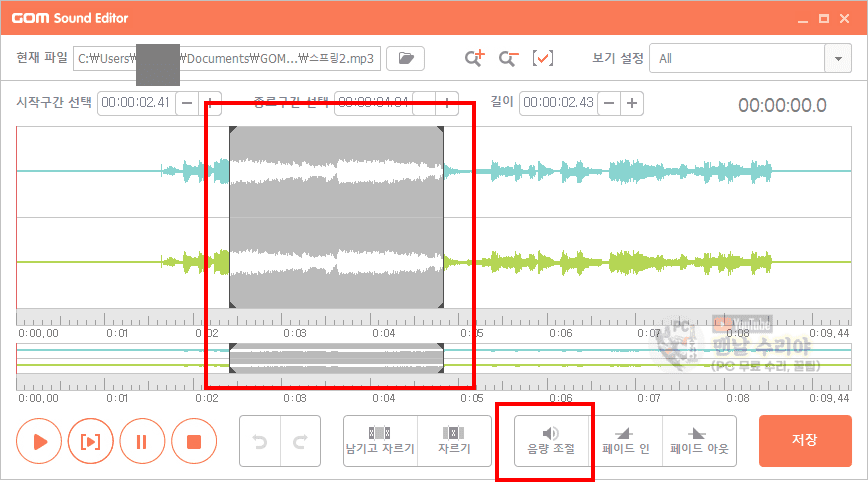Open file browser with folder icon
The image size is (868, 482).
tap(405, 58)
